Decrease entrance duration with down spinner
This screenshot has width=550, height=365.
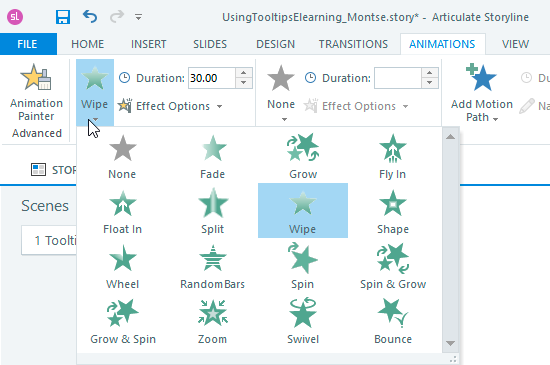[x=244, y=83]
